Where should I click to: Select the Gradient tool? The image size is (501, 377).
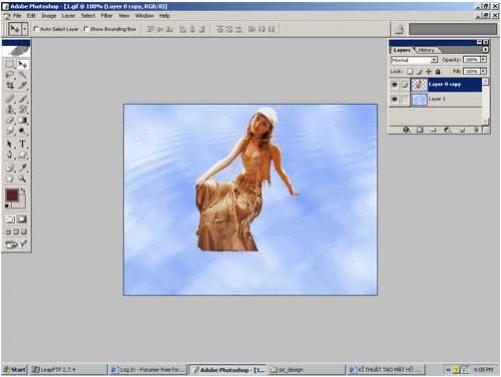tap(23, 120)
